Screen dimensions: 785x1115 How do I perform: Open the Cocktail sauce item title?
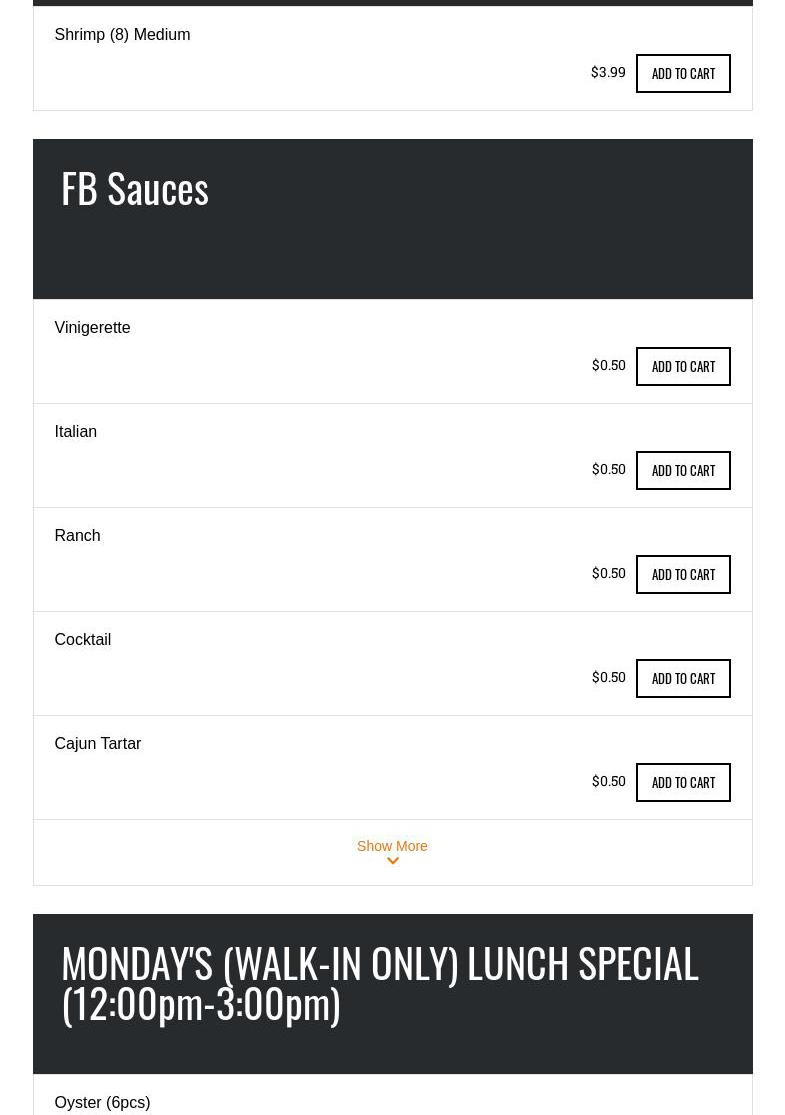82,639
